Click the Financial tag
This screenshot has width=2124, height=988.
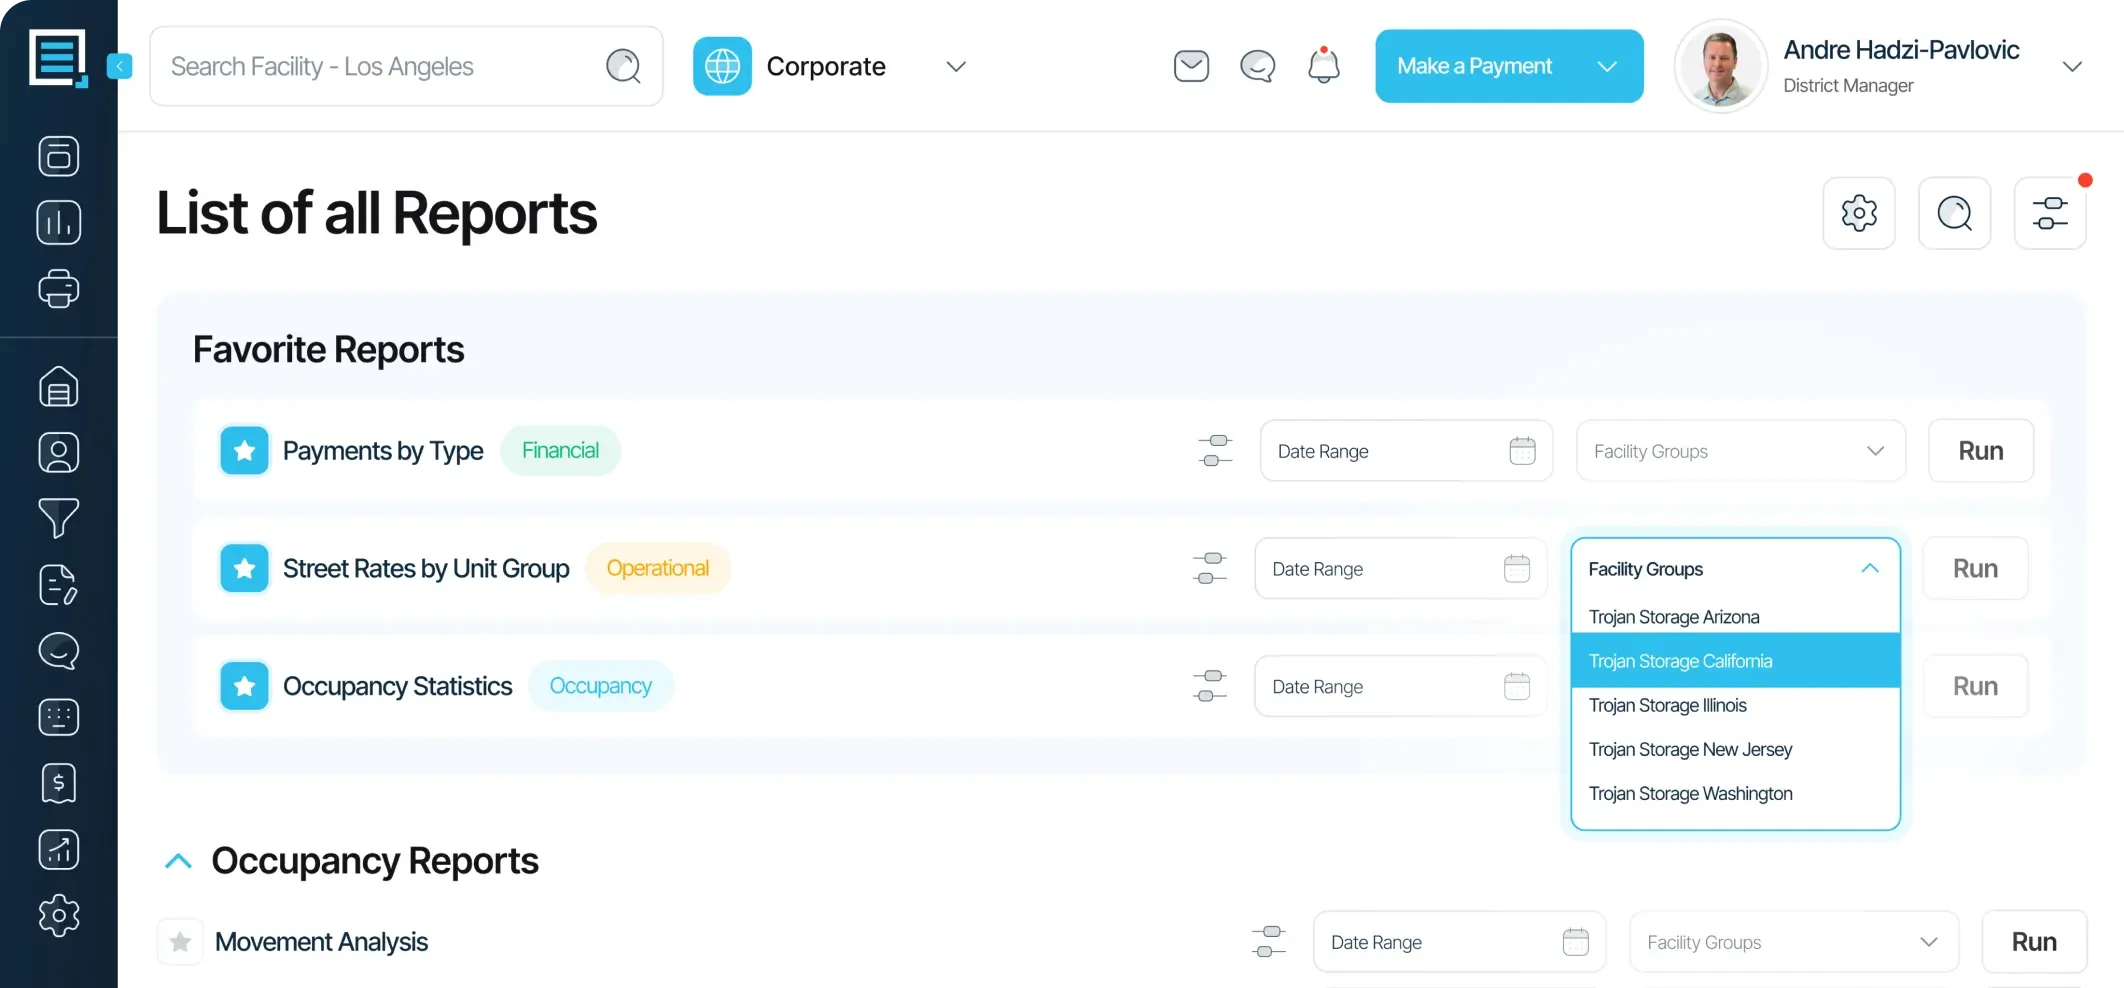560,451
